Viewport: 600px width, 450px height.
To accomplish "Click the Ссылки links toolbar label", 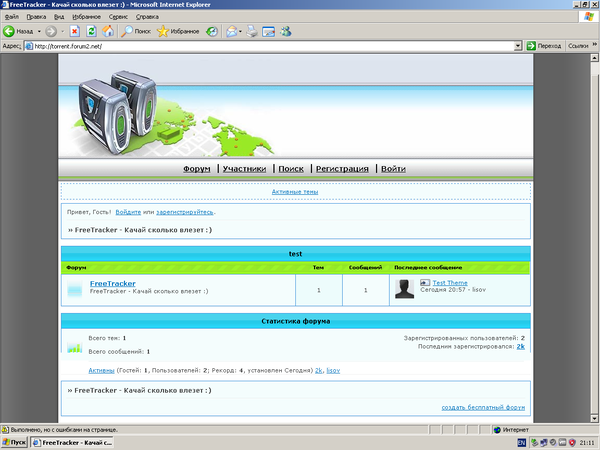I will 578,46.
